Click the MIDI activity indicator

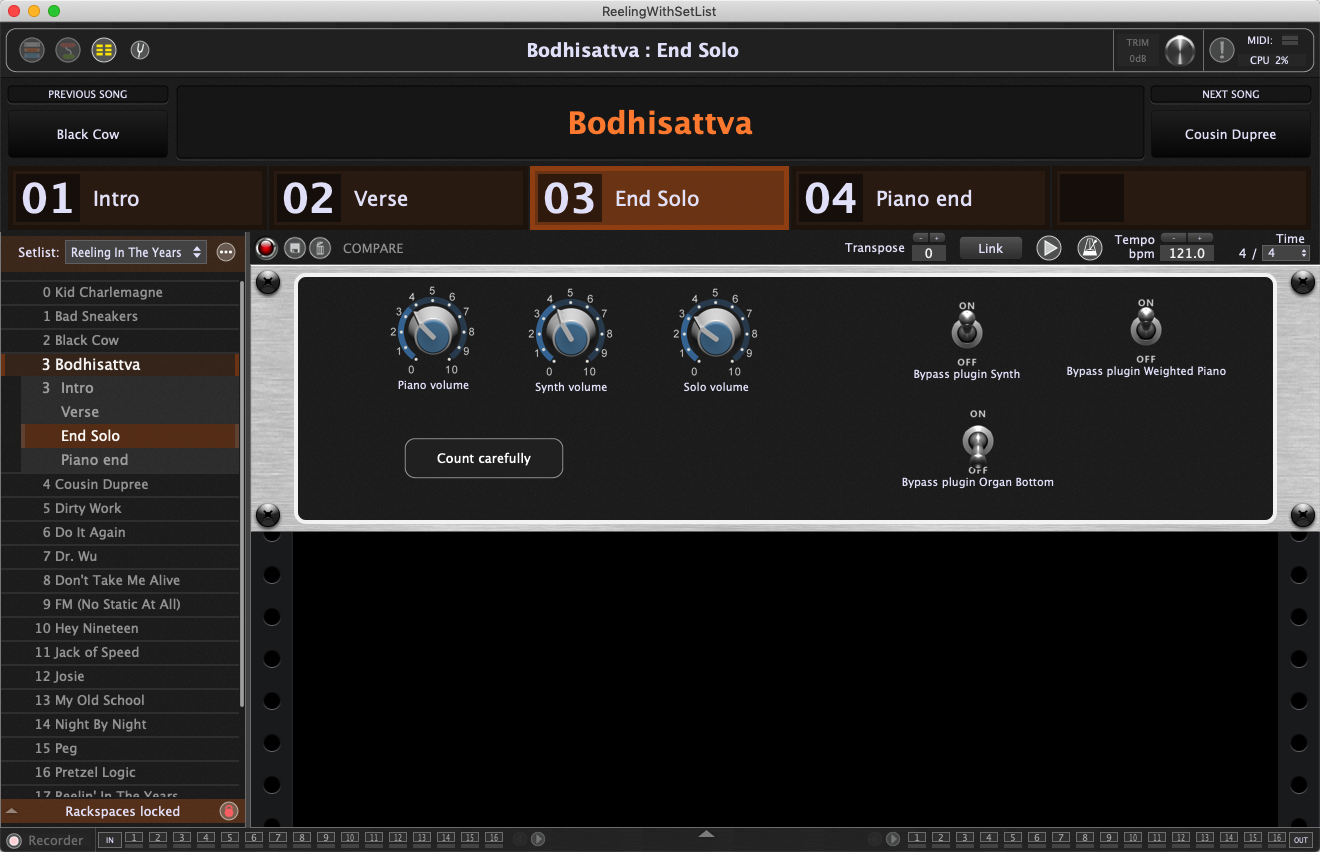click(x=1289, y=40)
